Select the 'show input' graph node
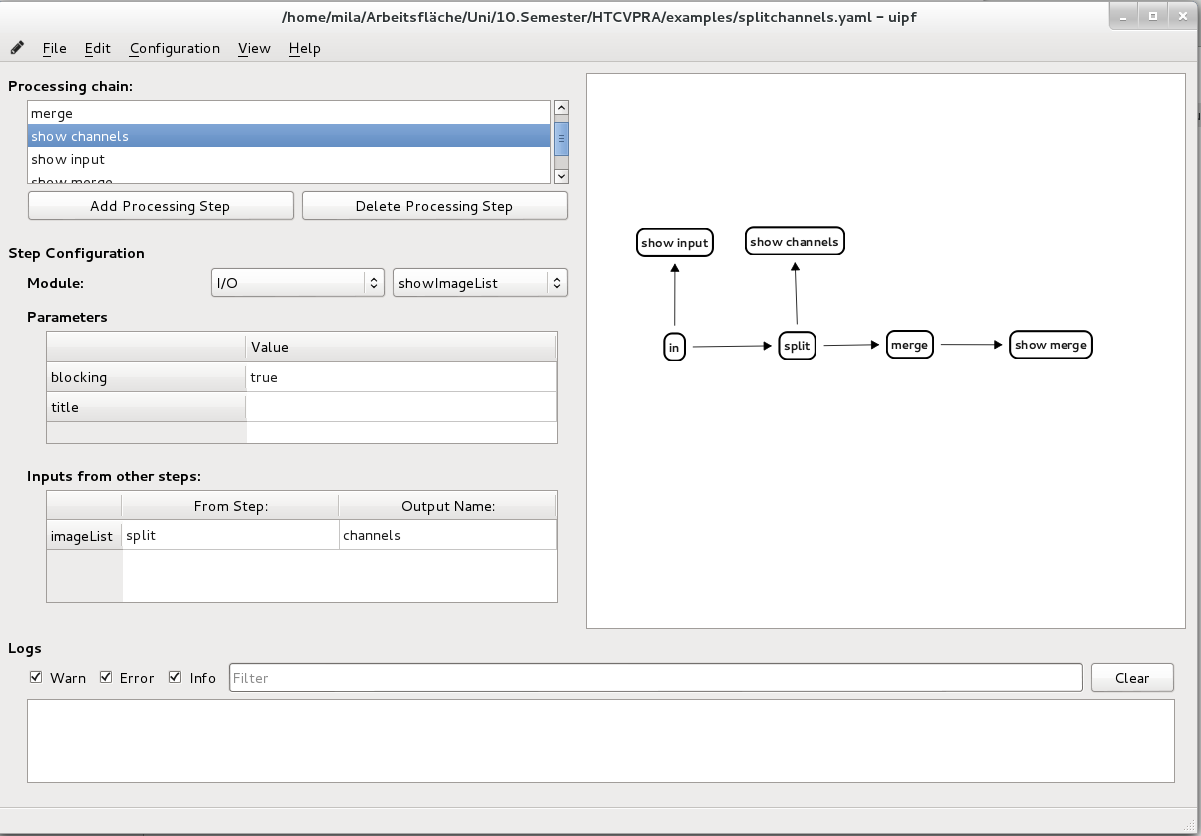The width and height of the screenshot is (1201, 836). point(675,243)
